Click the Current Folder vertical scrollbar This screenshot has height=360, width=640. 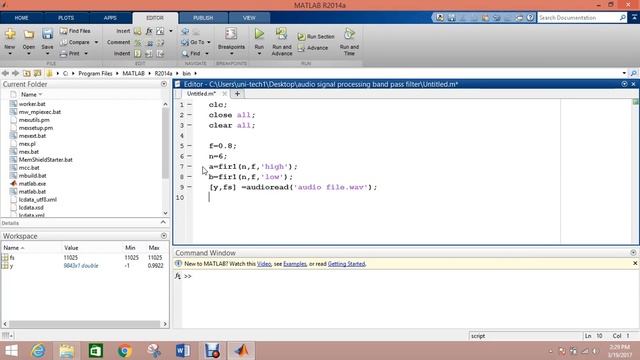(x=165, y=158)
